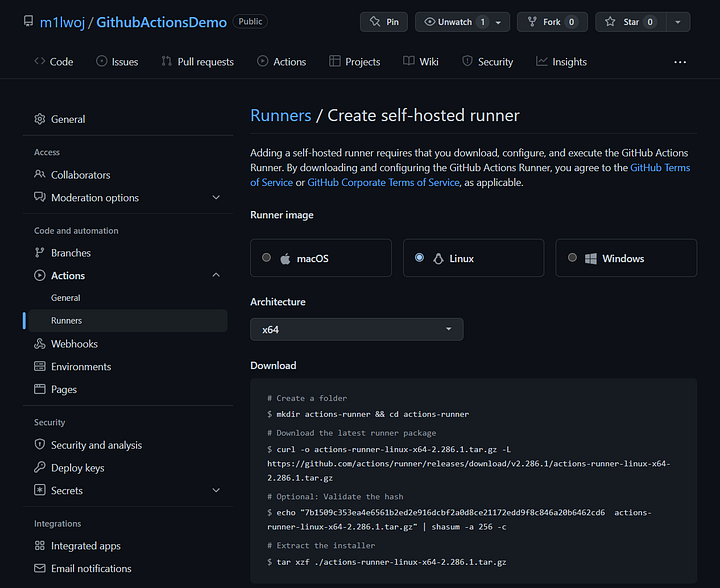720x588 pixels.
Task: Select Runners in the sidebar
Action: pos(128,320)
